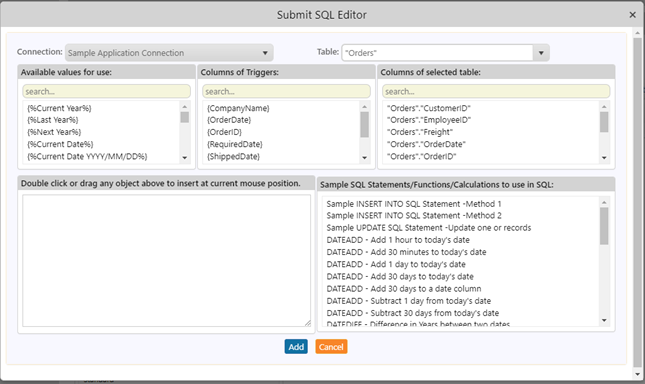Open the Connection dropdown
Screen dimensions: 645x384
tap(169, 53)
